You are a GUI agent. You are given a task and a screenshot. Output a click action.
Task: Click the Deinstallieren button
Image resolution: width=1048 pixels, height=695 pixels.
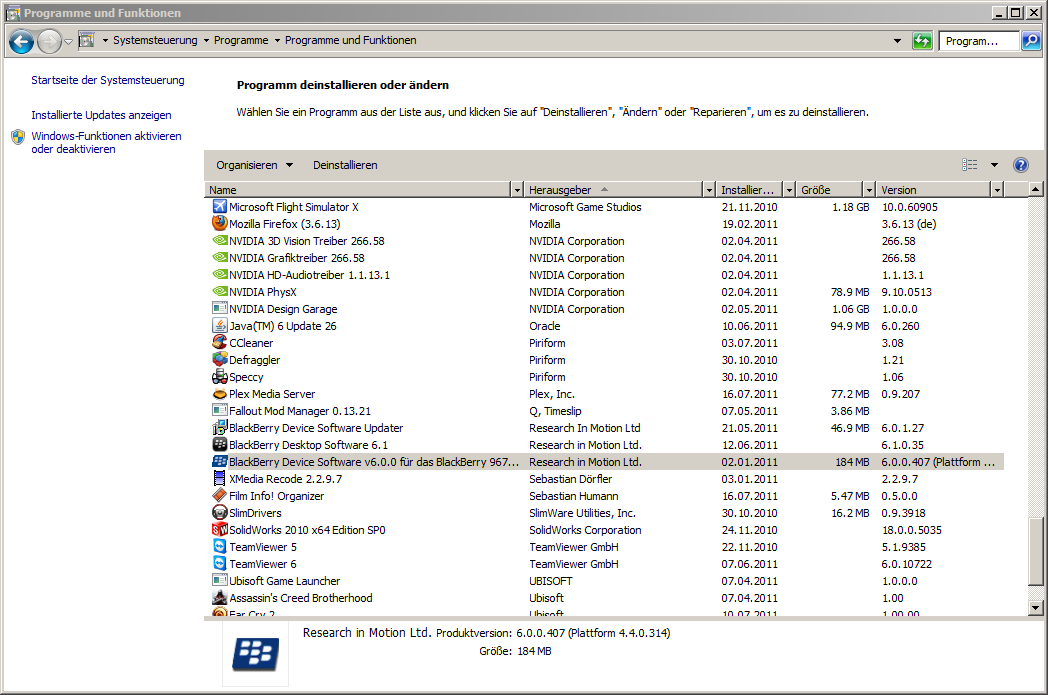point(345,165)
